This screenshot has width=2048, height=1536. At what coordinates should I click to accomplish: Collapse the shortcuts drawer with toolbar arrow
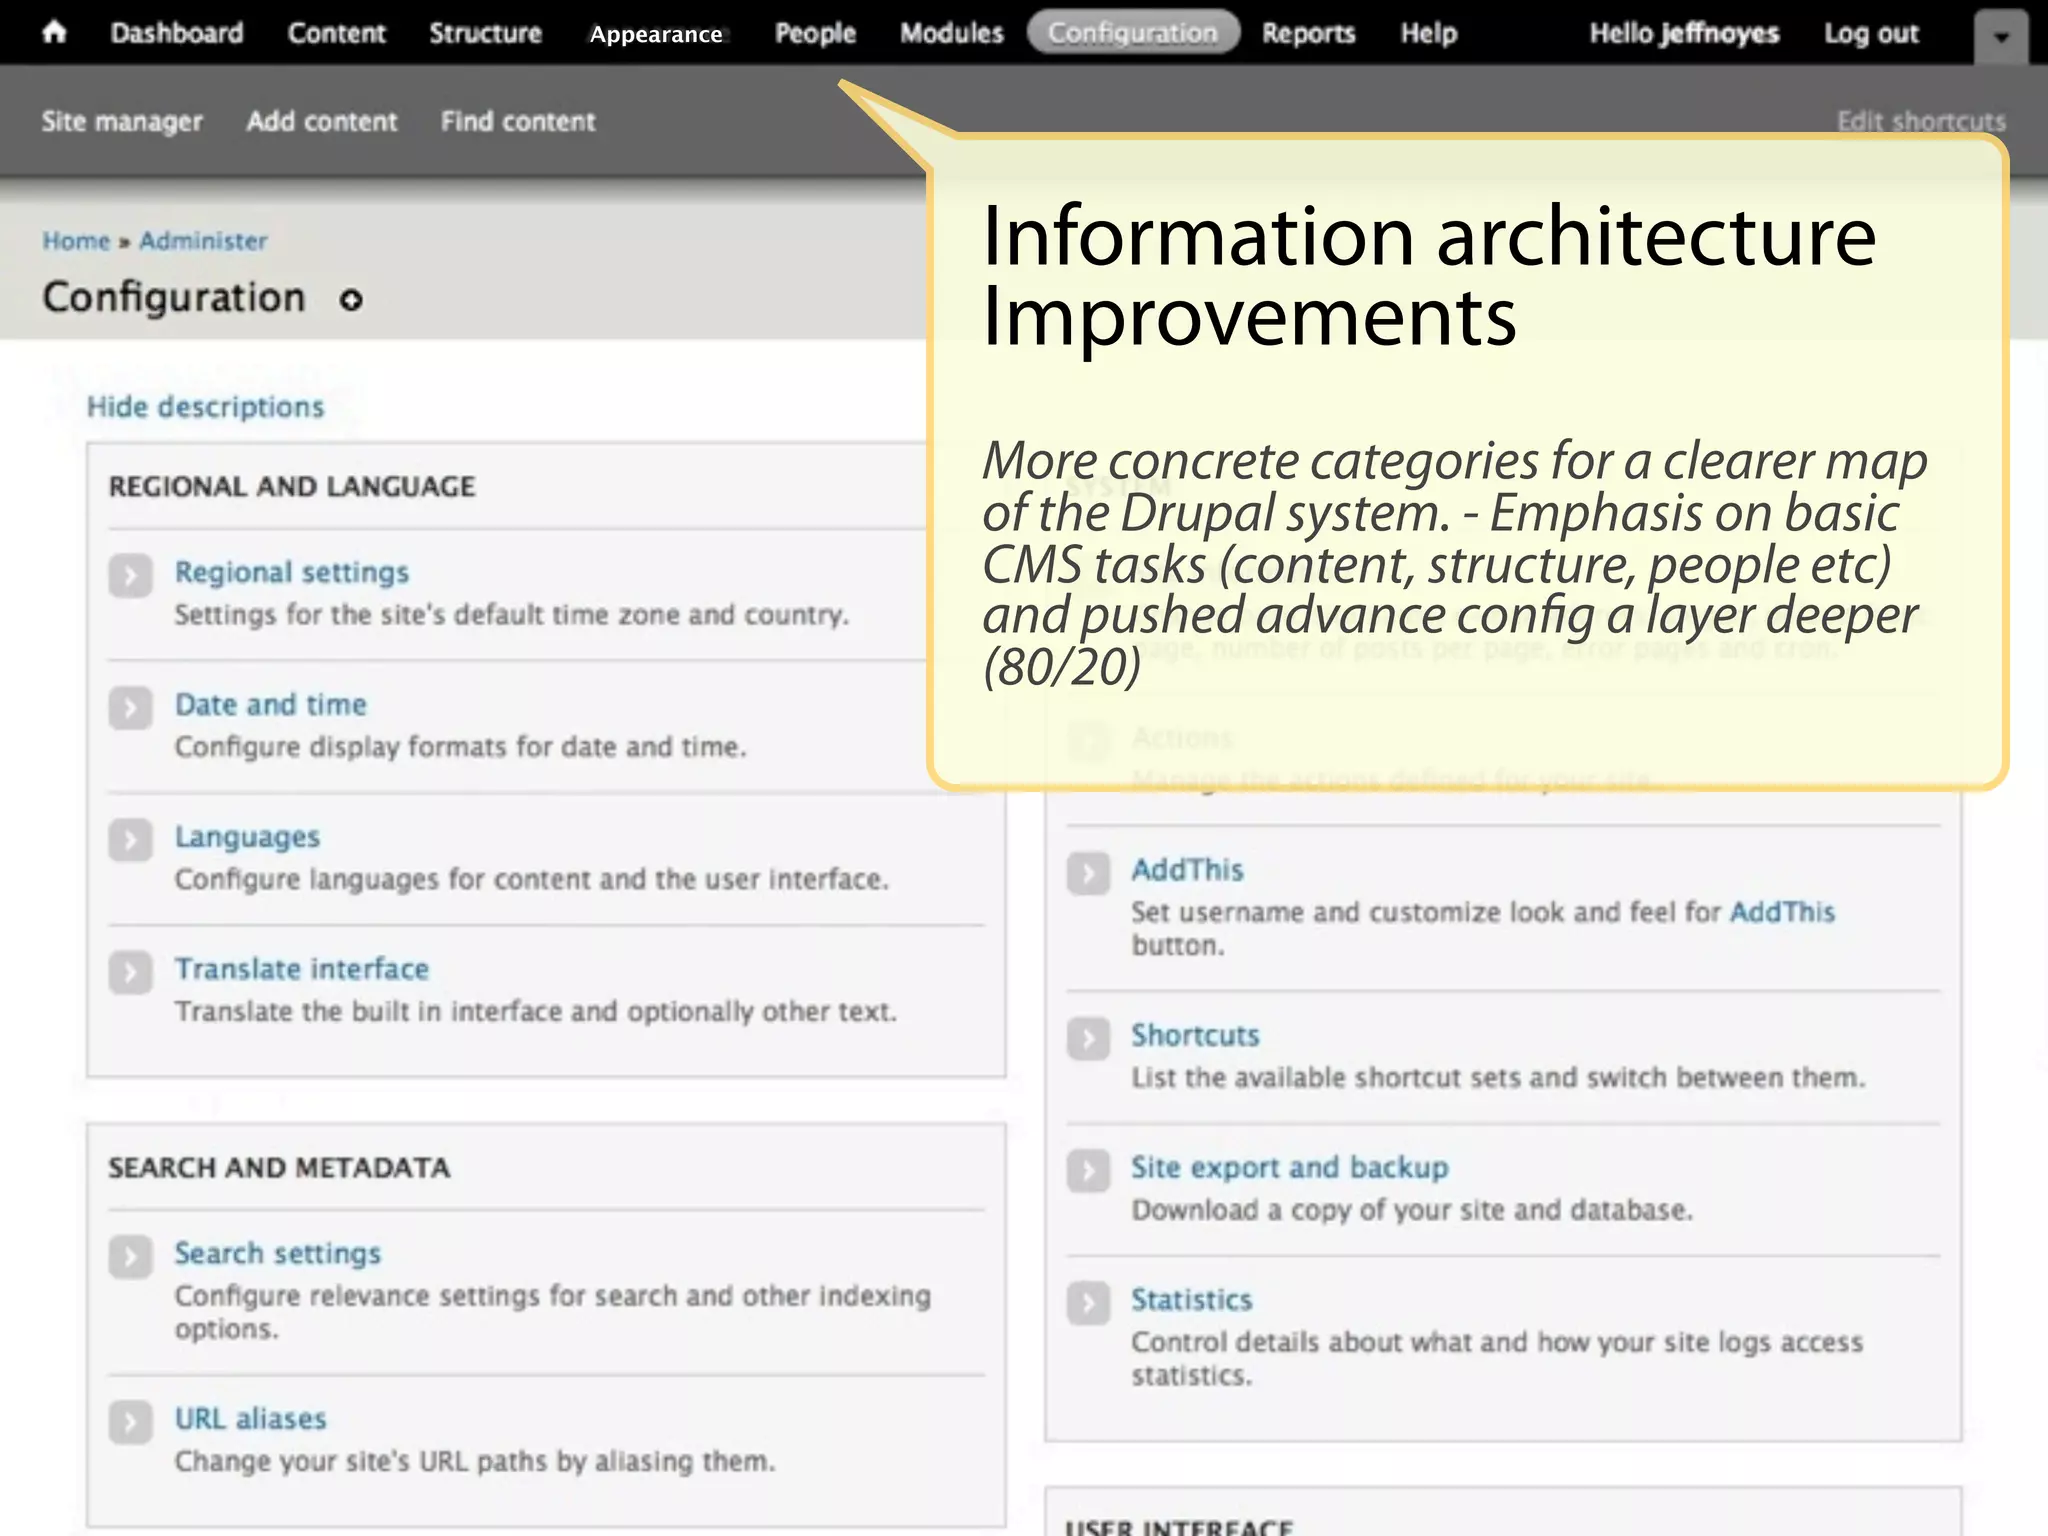coord(2001,38)
